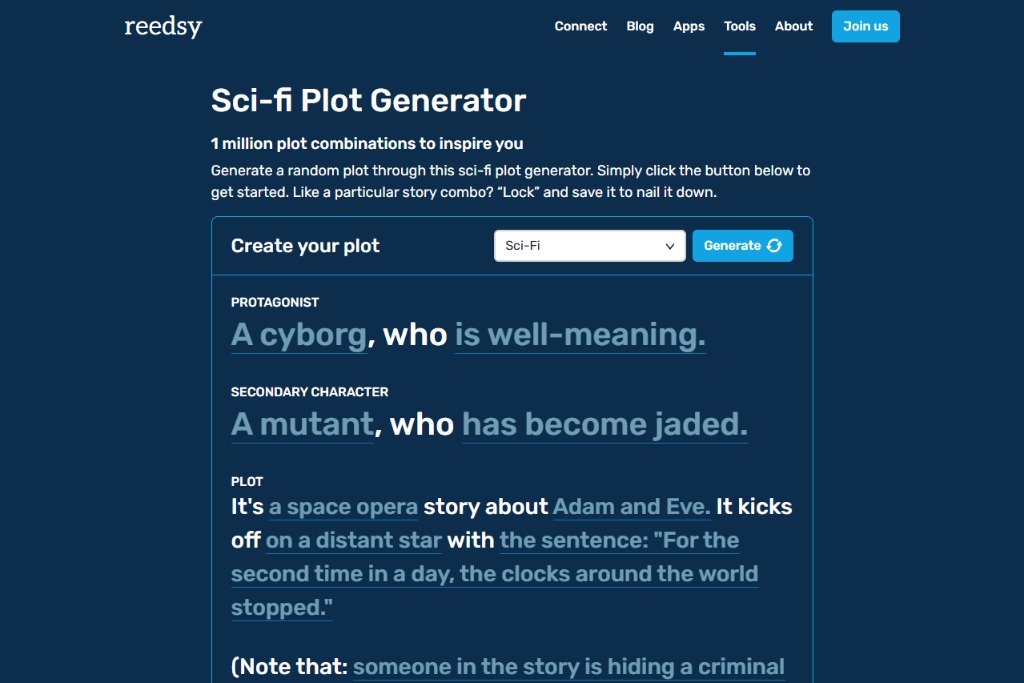This screenshot has width=1024, height=683.
Task: Select the 'a space opera' genre link
Action: click(x=343, y=507)
